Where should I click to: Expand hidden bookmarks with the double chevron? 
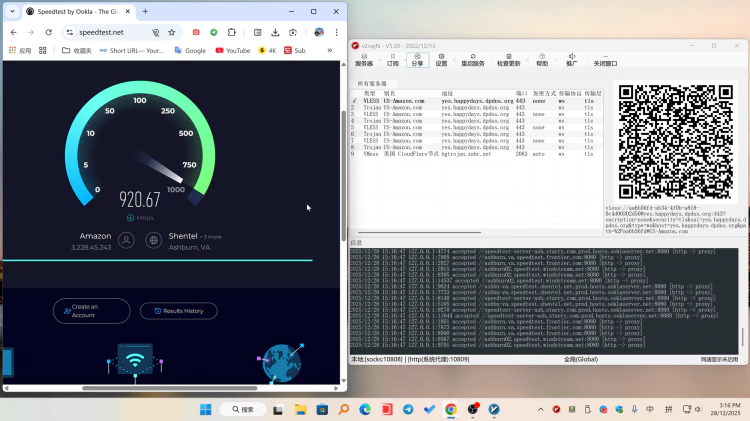point(330,50)
